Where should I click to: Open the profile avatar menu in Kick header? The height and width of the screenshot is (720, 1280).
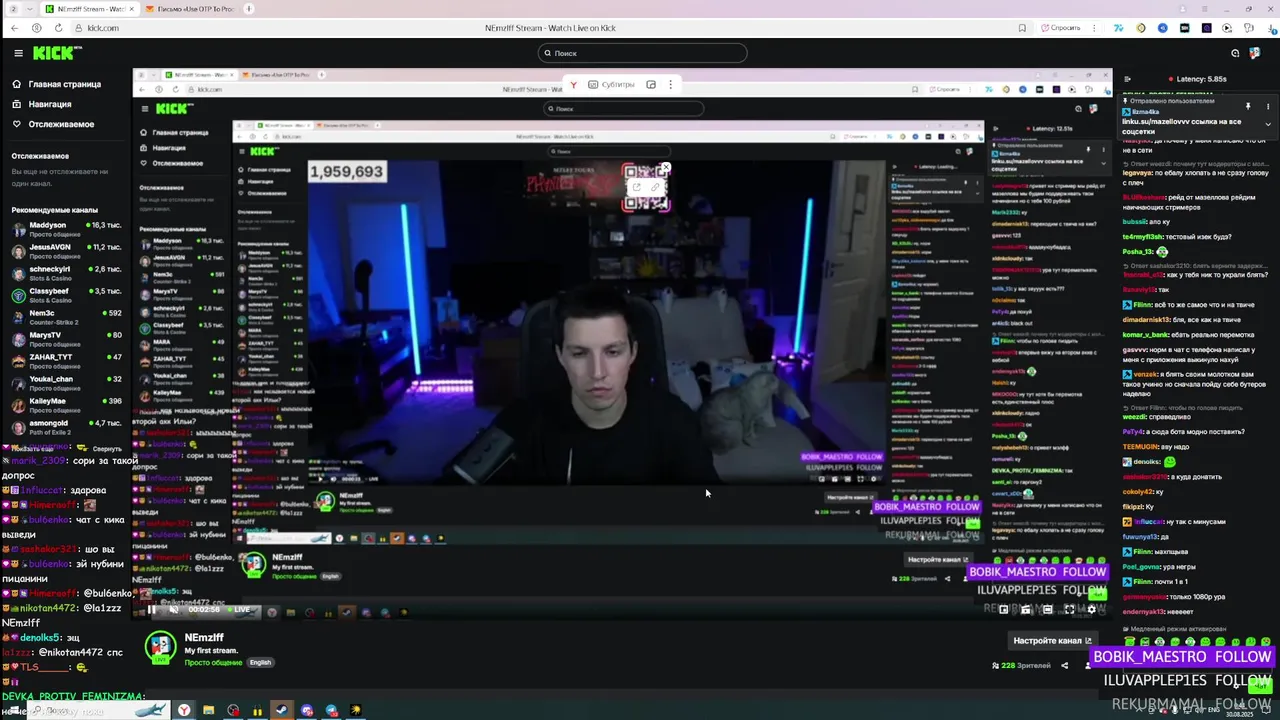click(1255, 53)
